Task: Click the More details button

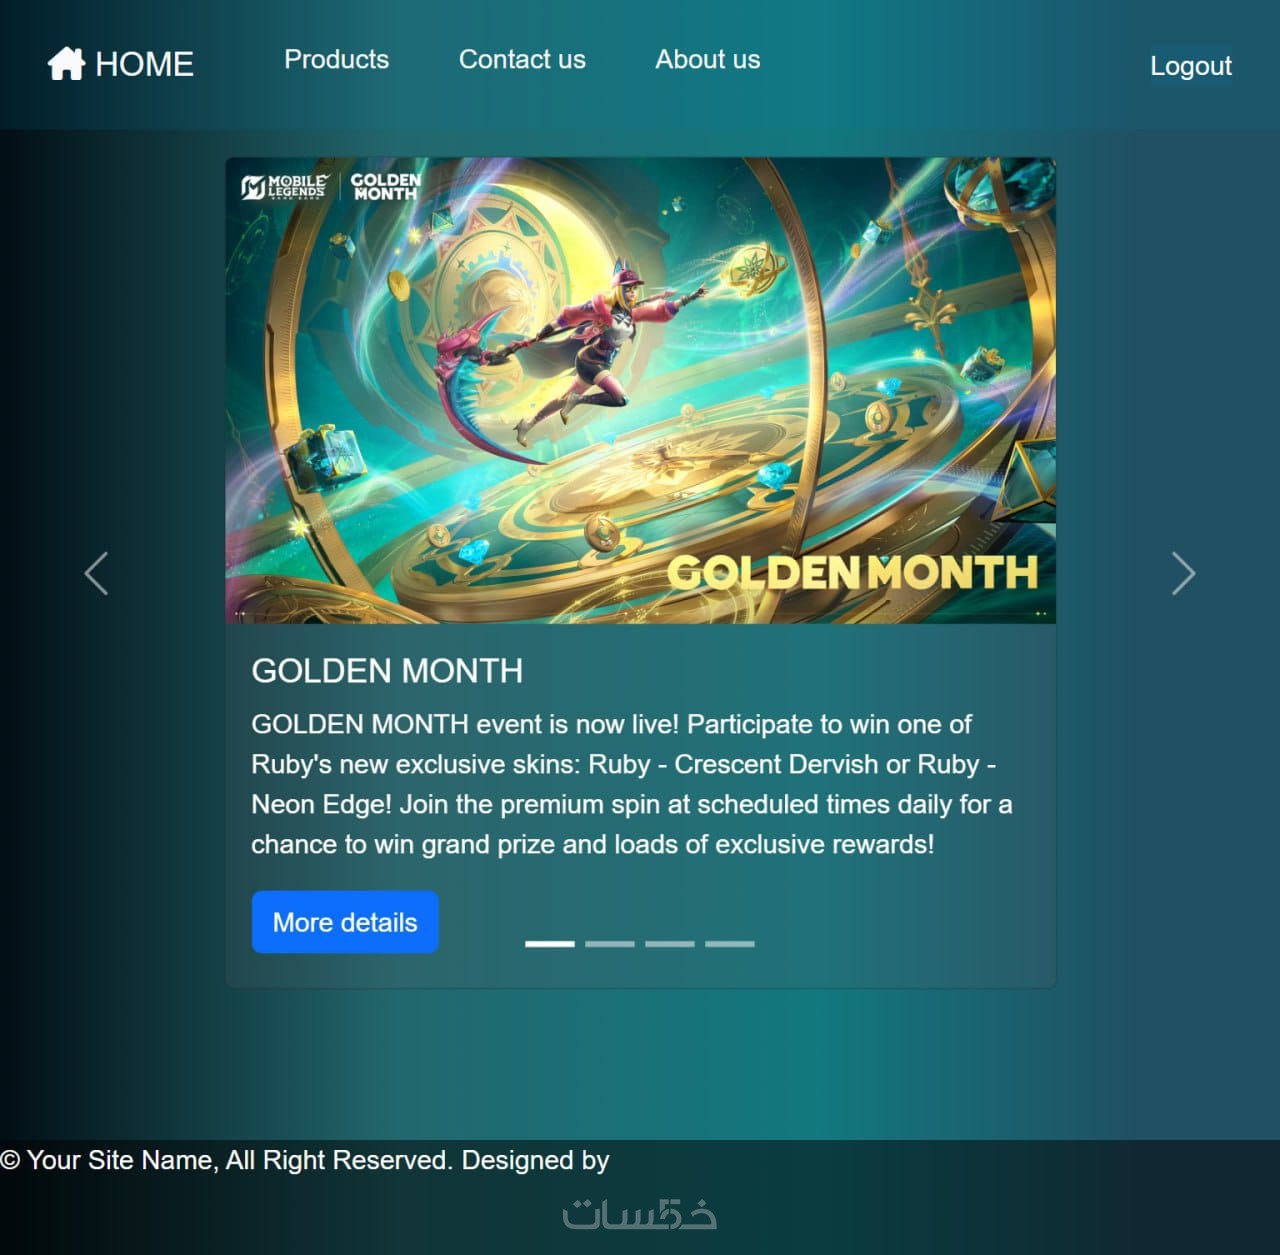Action: (345, 922)
